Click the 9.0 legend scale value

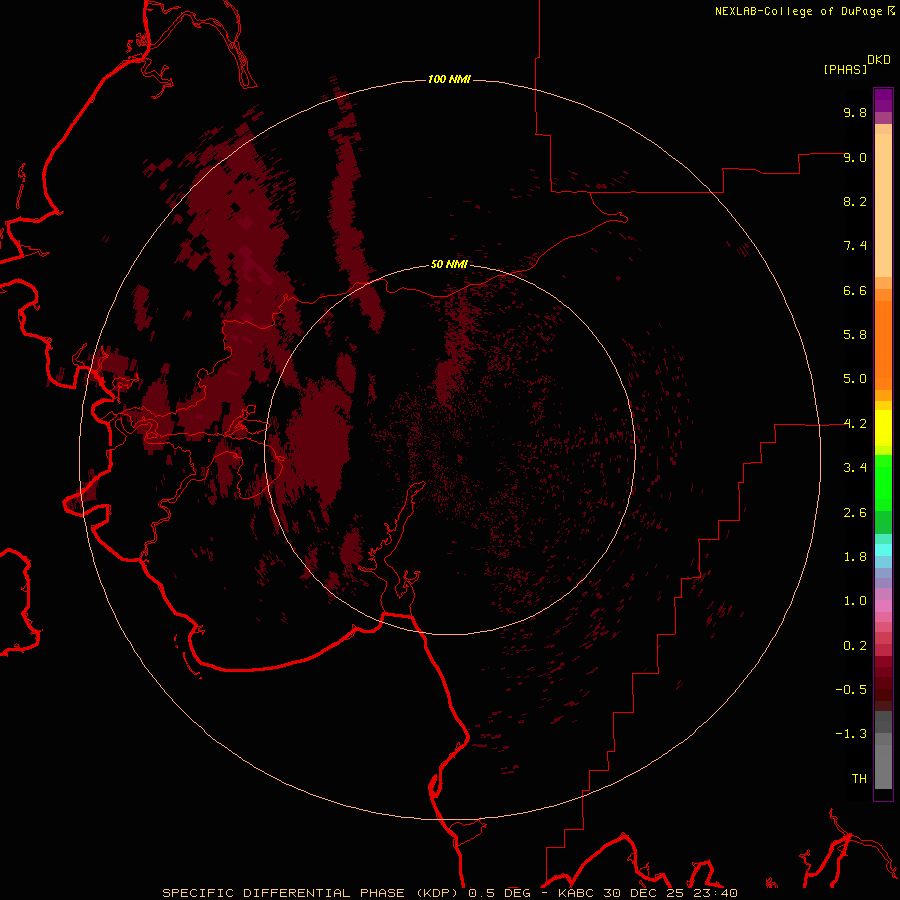pyautogui.click(x=855, y=157)
